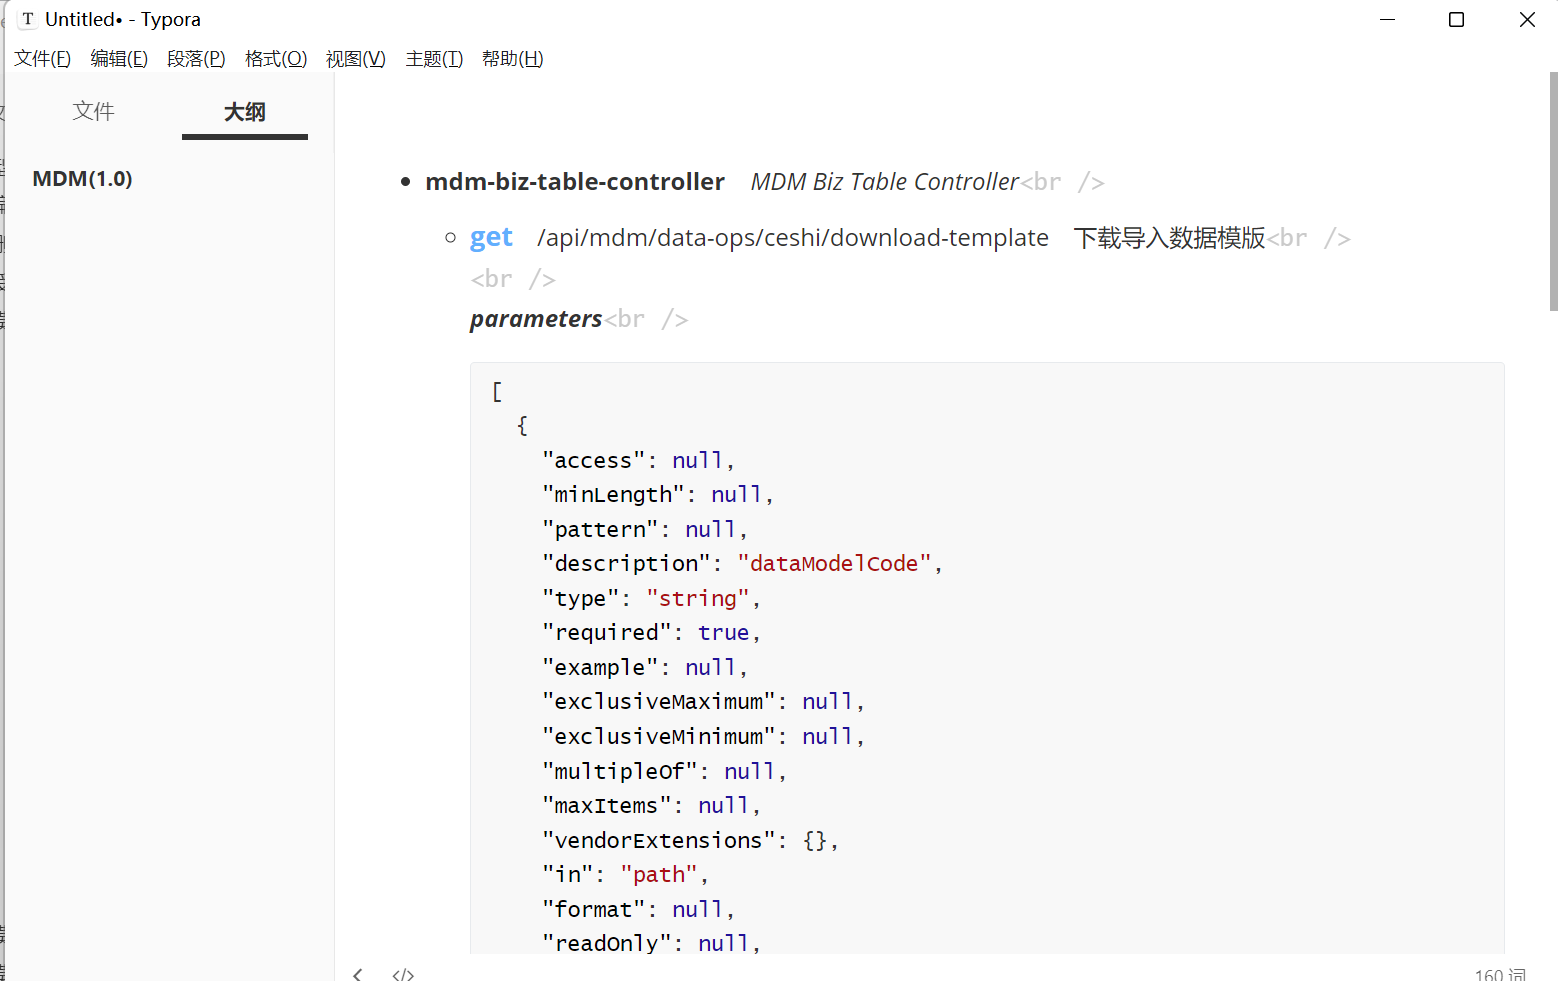Viewport: 1558px width, 981px height.
Task: Click the vertical scrollbar thumb
Action: 1553,192
